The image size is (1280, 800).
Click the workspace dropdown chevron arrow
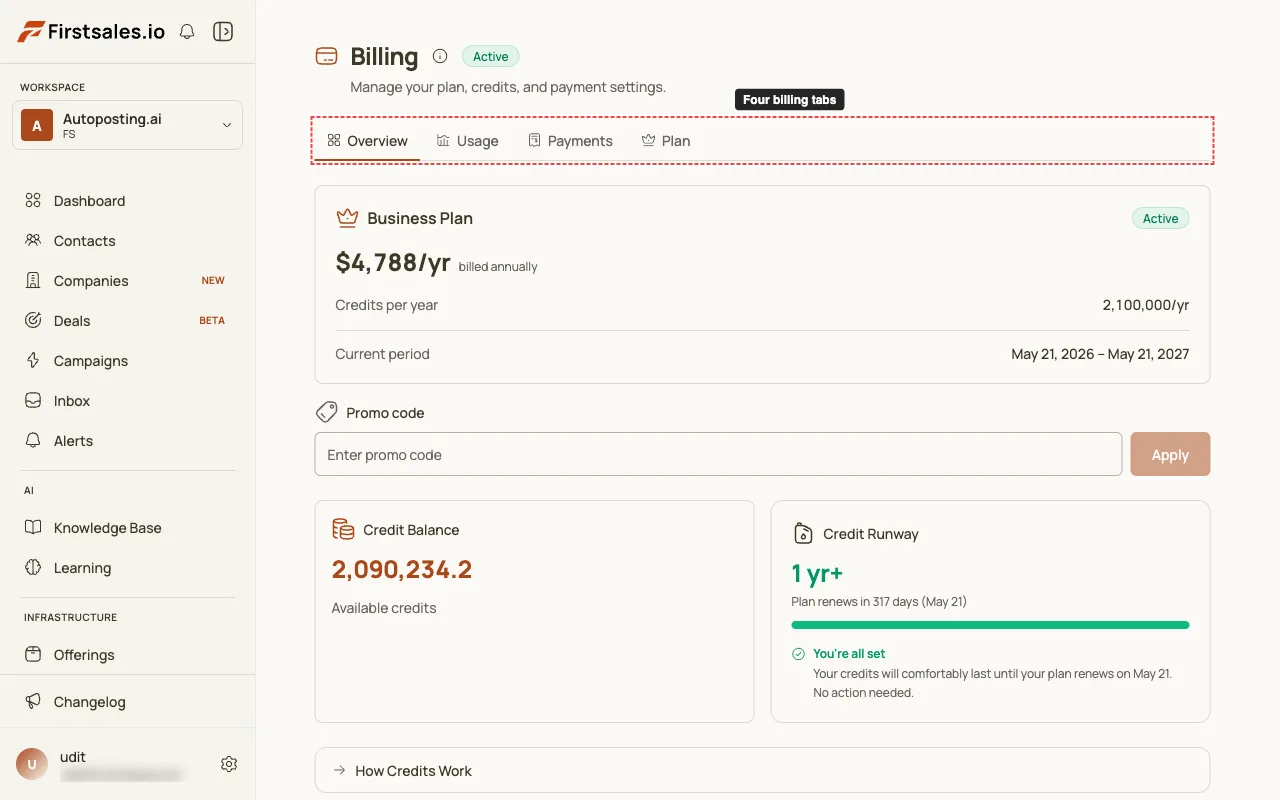pyautogui.click(x=227, y=125)
